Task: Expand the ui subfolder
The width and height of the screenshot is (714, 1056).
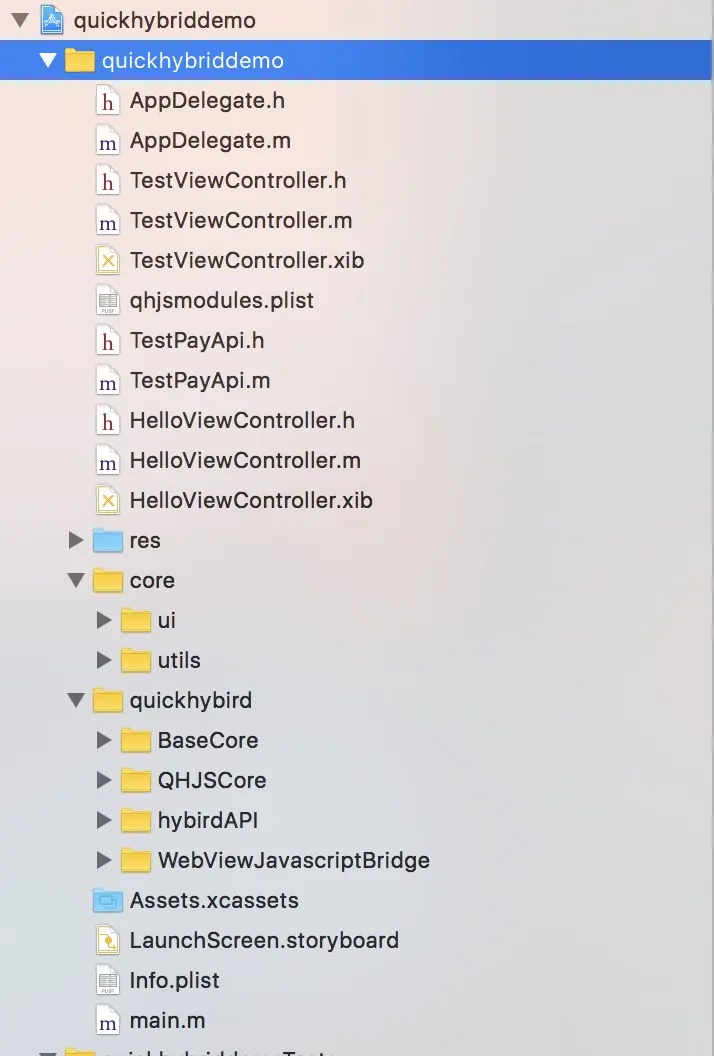Action: coord(104,620)
